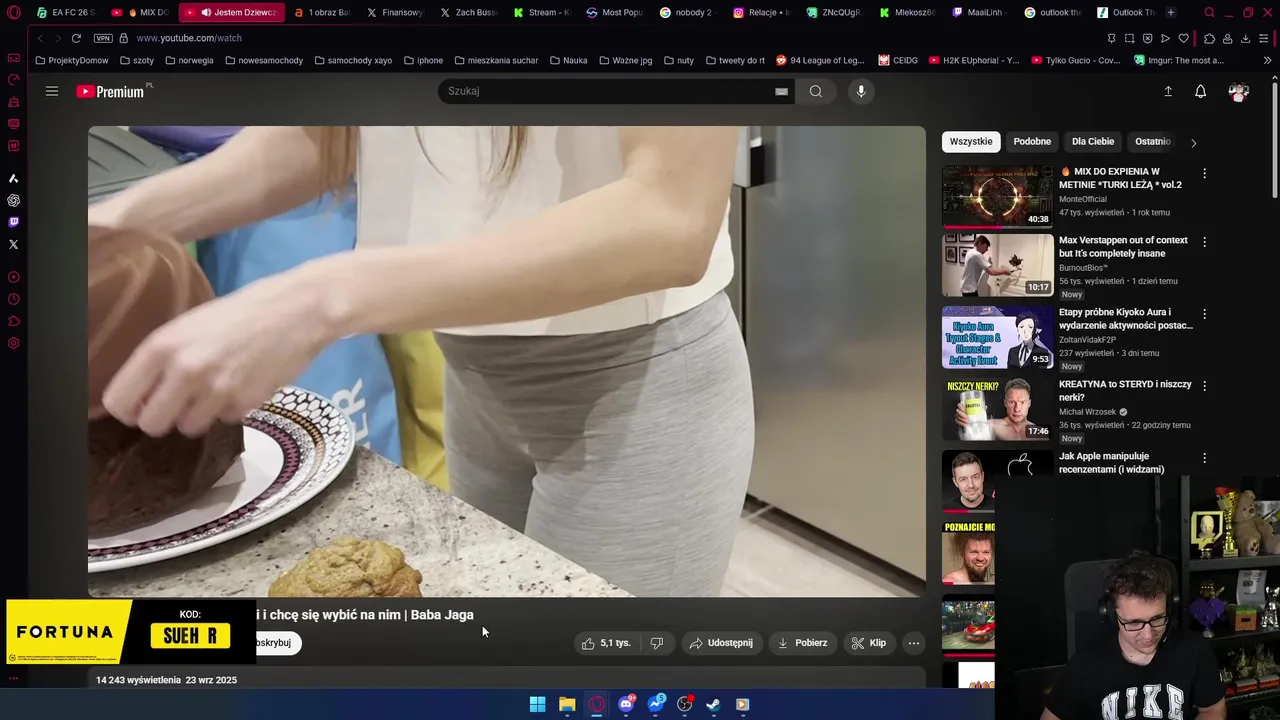This screenshot has width=1280, height=720.
Task: Open Aria AI in Opera sidebar
Action: (x=13, y=178)
